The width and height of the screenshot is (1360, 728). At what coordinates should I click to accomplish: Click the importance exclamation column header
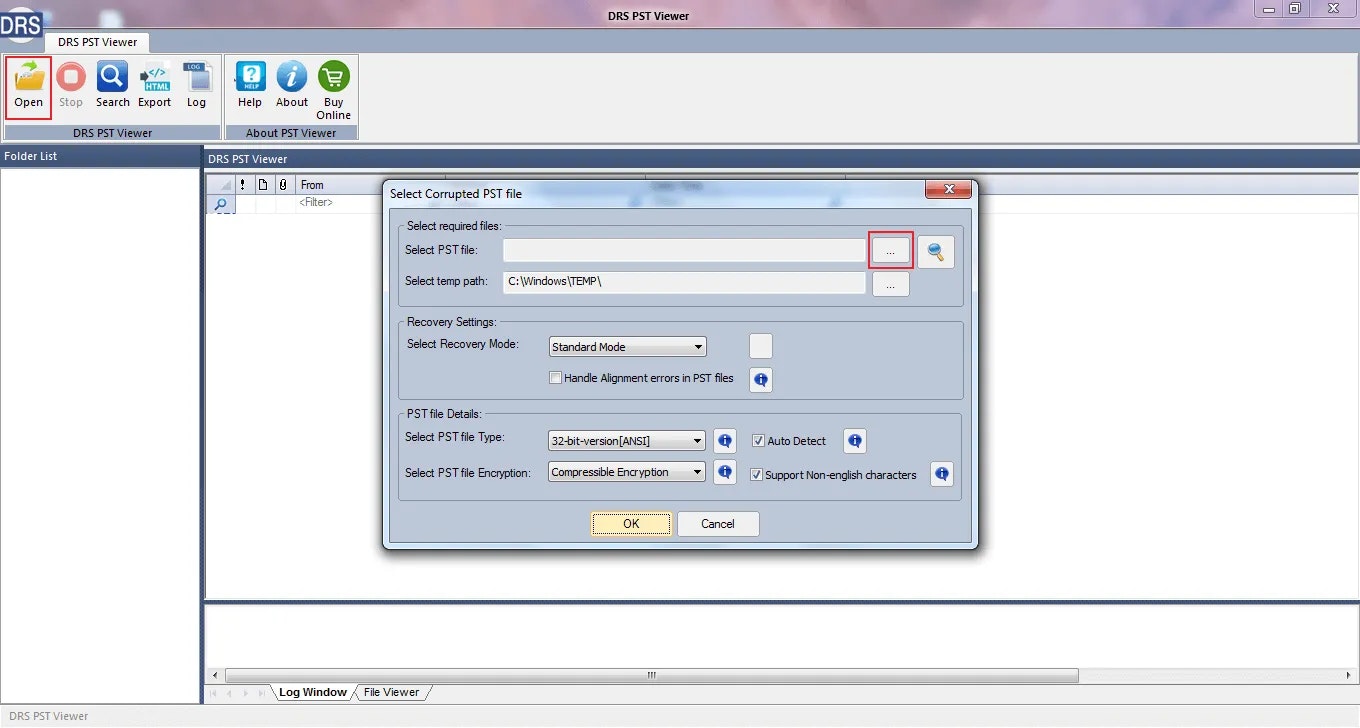pyautogui.click(x=243, y=185)
